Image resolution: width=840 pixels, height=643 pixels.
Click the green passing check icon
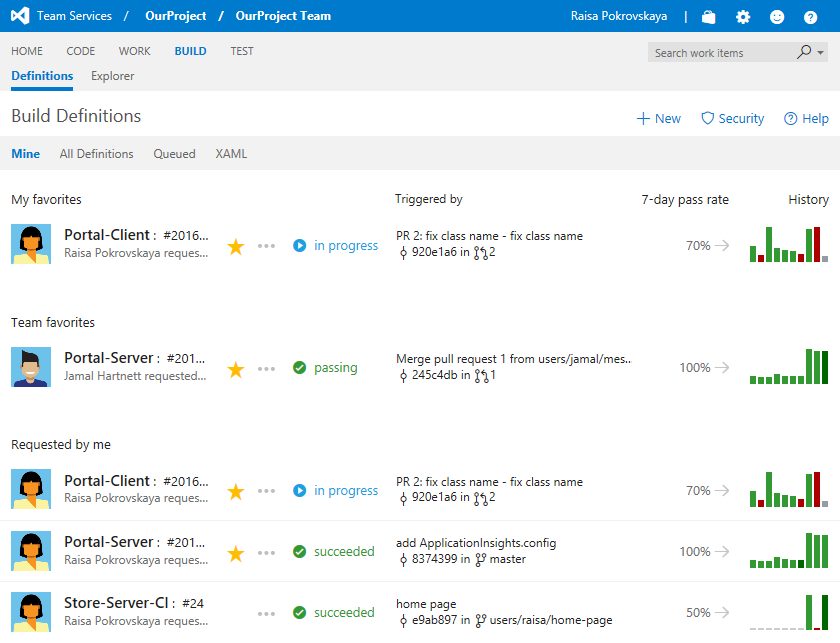click(x=299, y=368)
